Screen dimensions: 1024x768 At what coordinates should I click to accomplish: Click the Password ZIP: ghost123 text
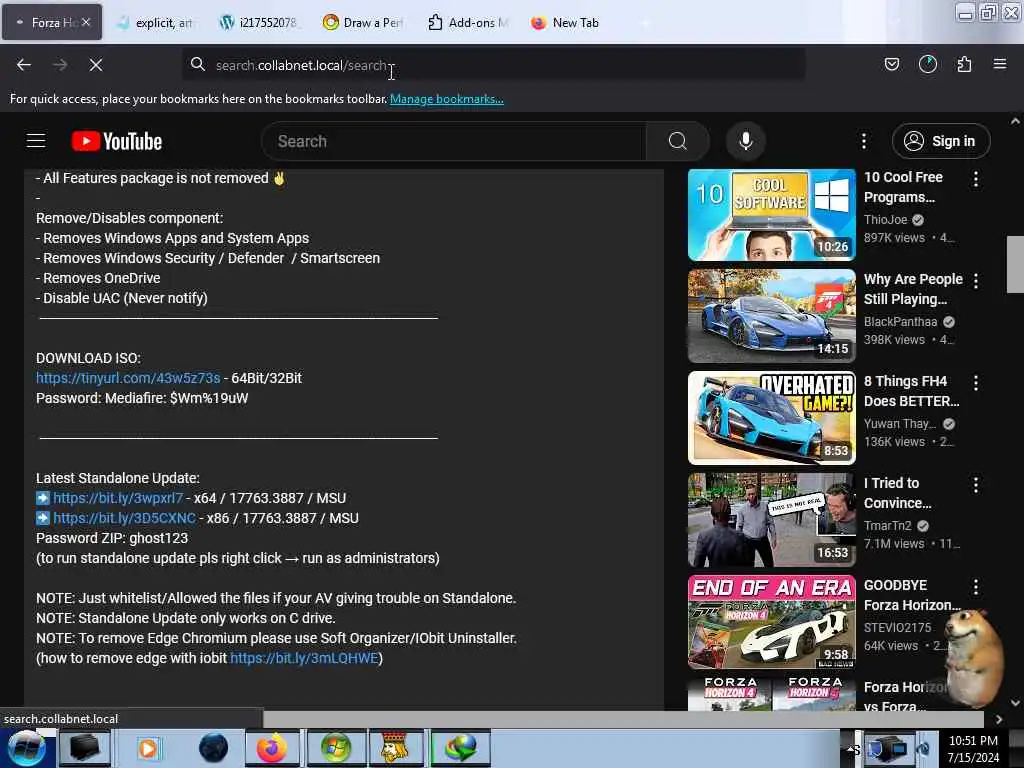(112, 538)
